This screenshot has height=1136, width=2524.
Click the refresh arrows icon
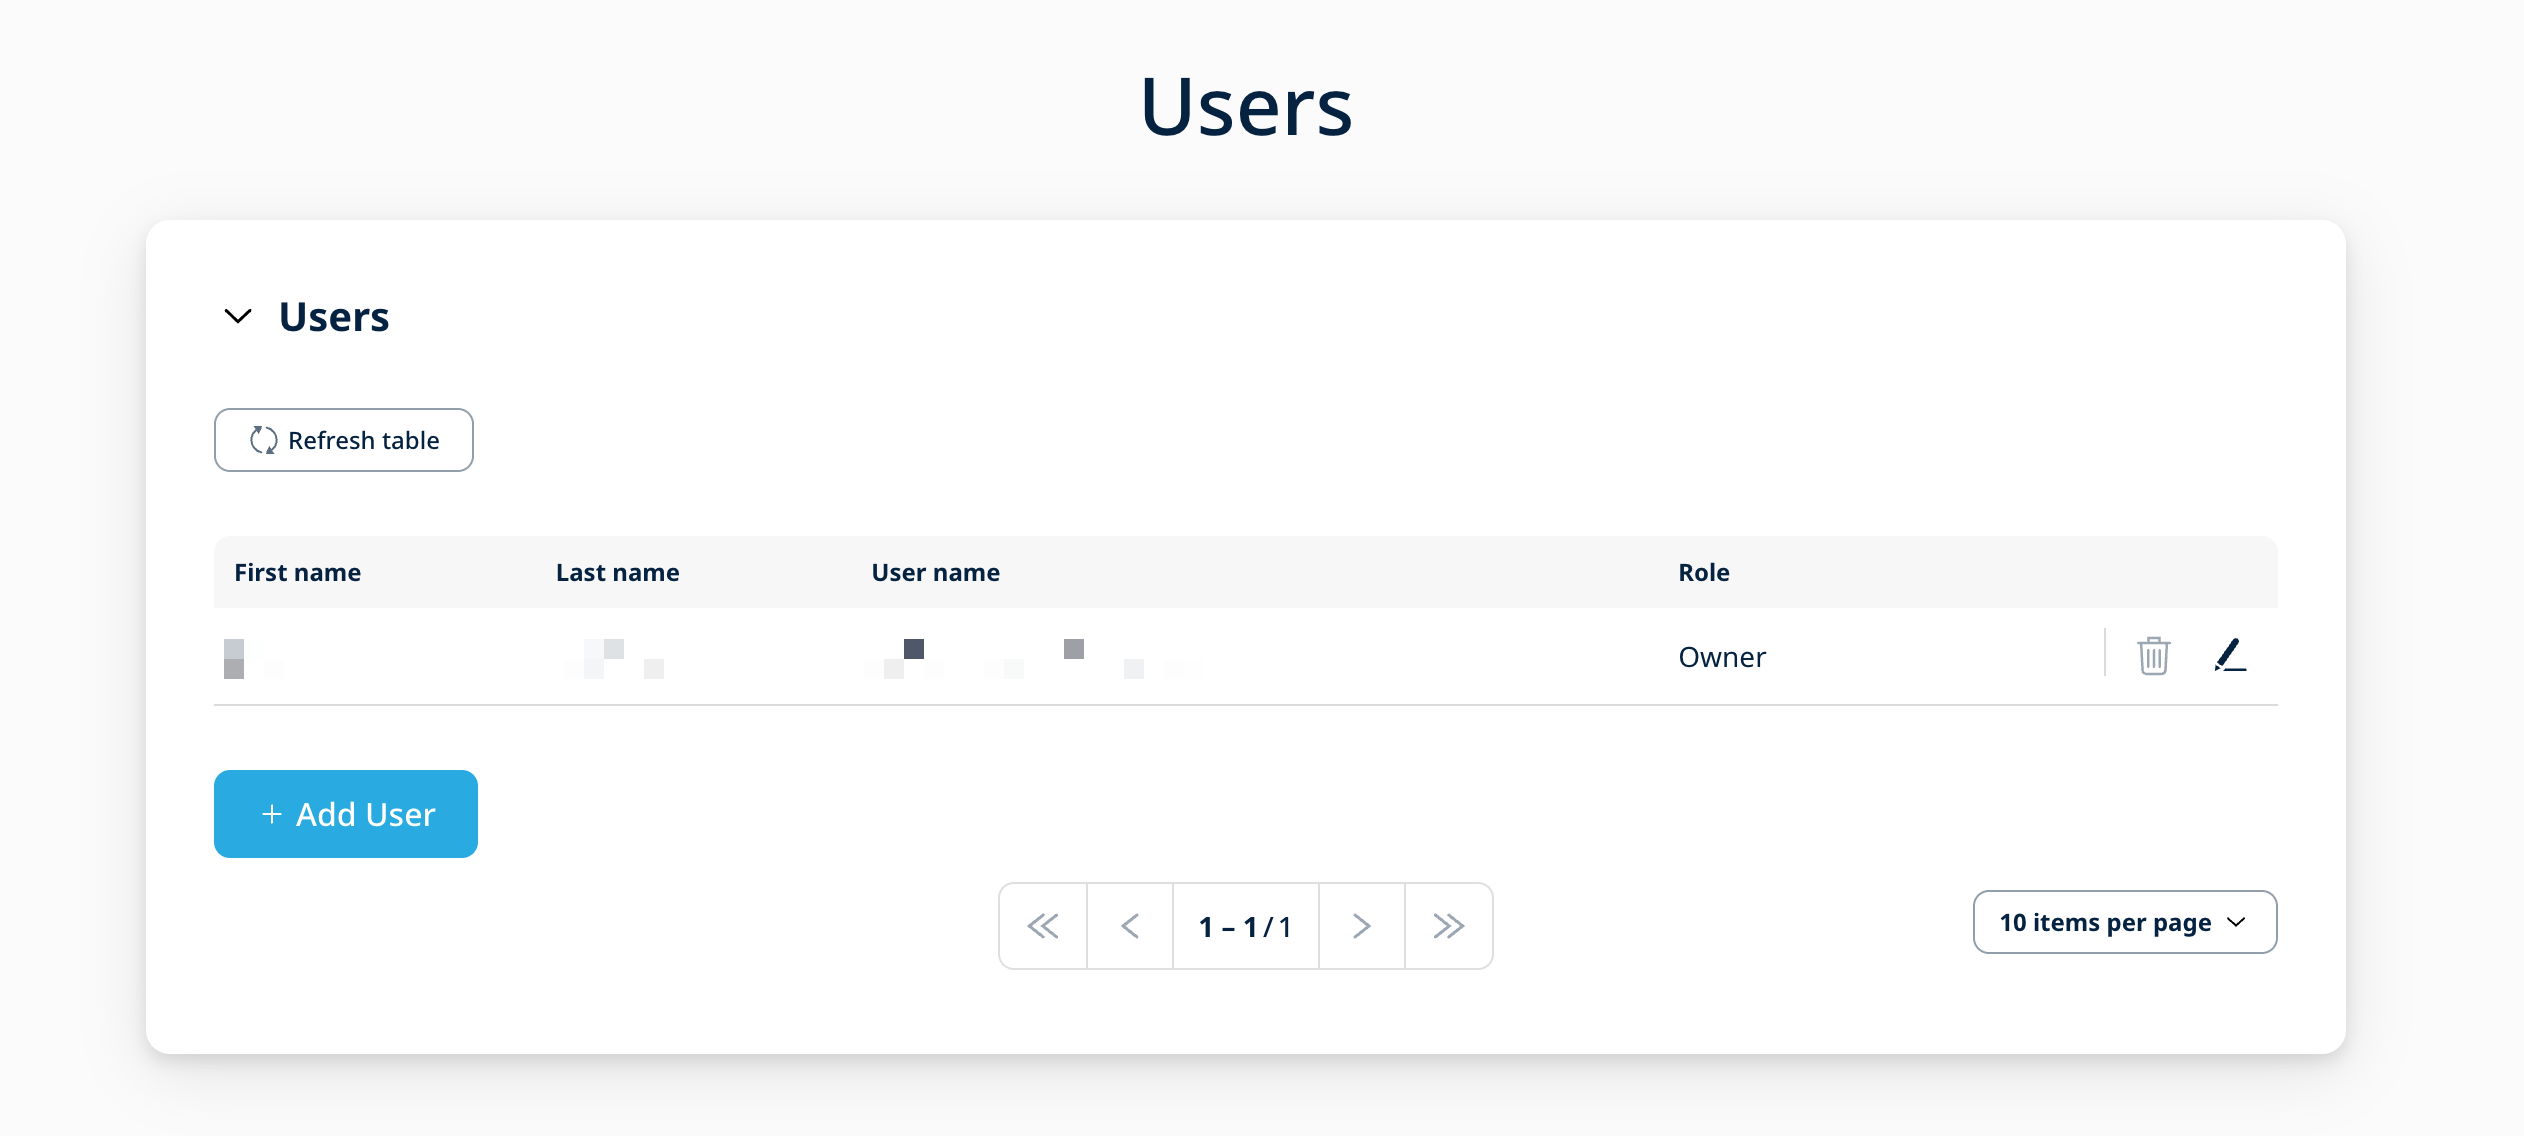263,440
